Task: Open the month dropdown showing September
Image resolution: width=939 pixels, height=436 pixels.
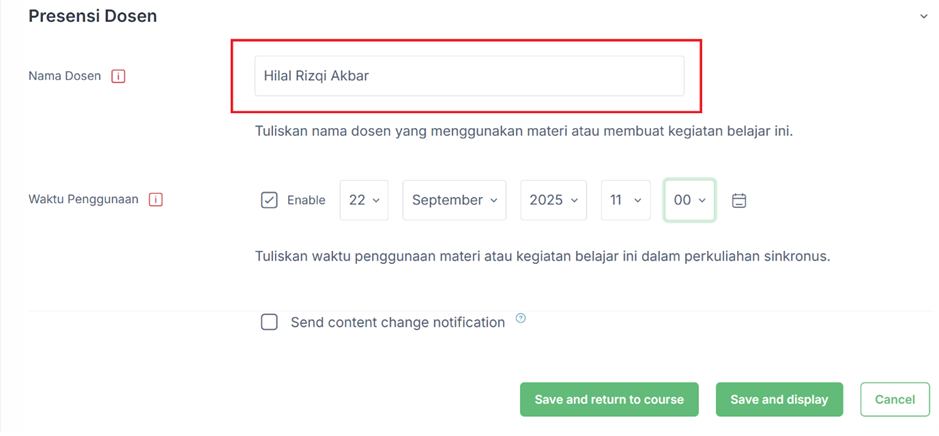Action: [x=454, y=200]
